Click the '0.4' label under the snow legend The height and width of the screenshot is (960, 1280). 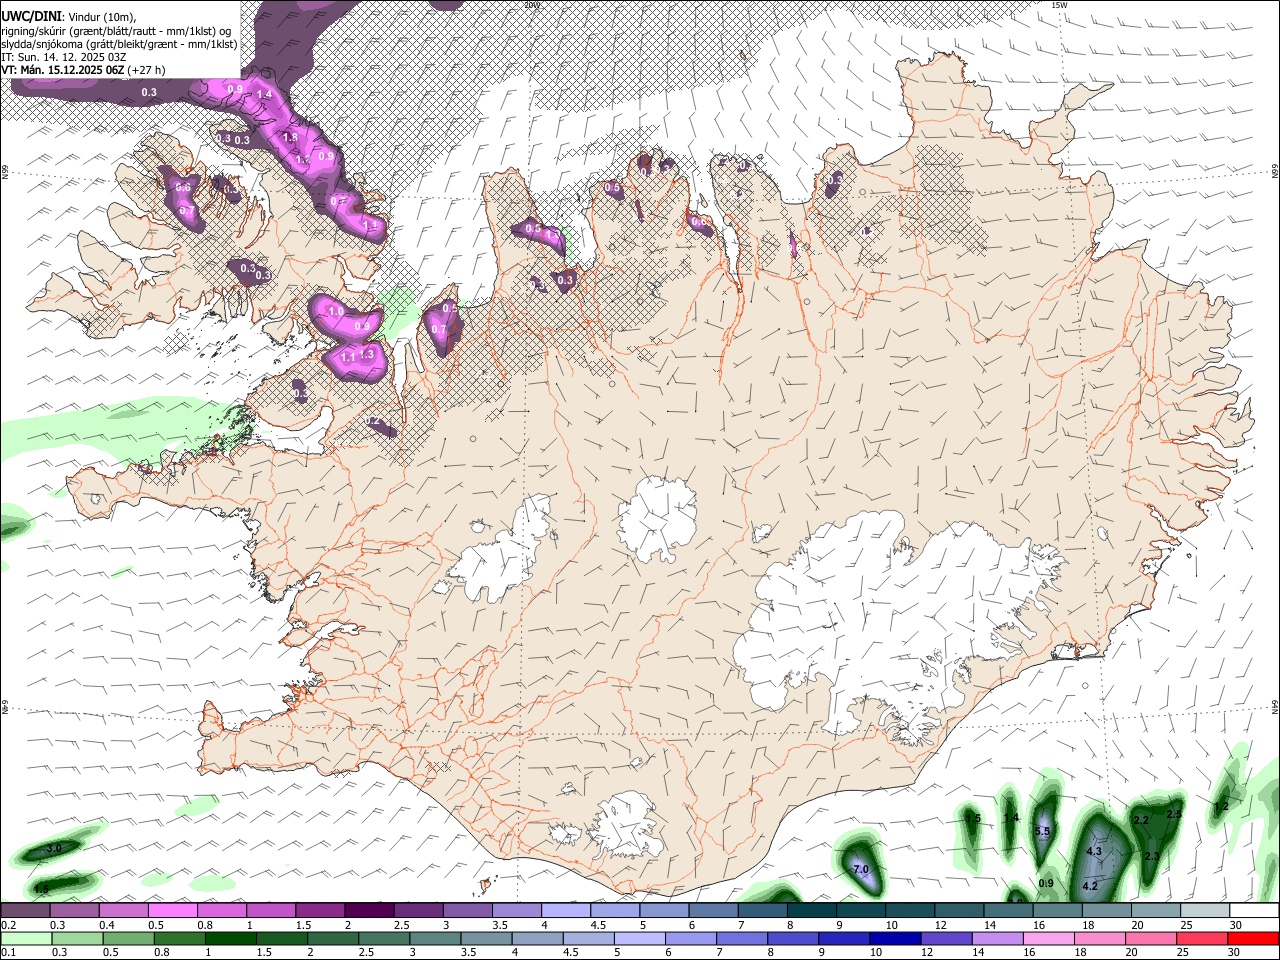[x=106, y=925]
